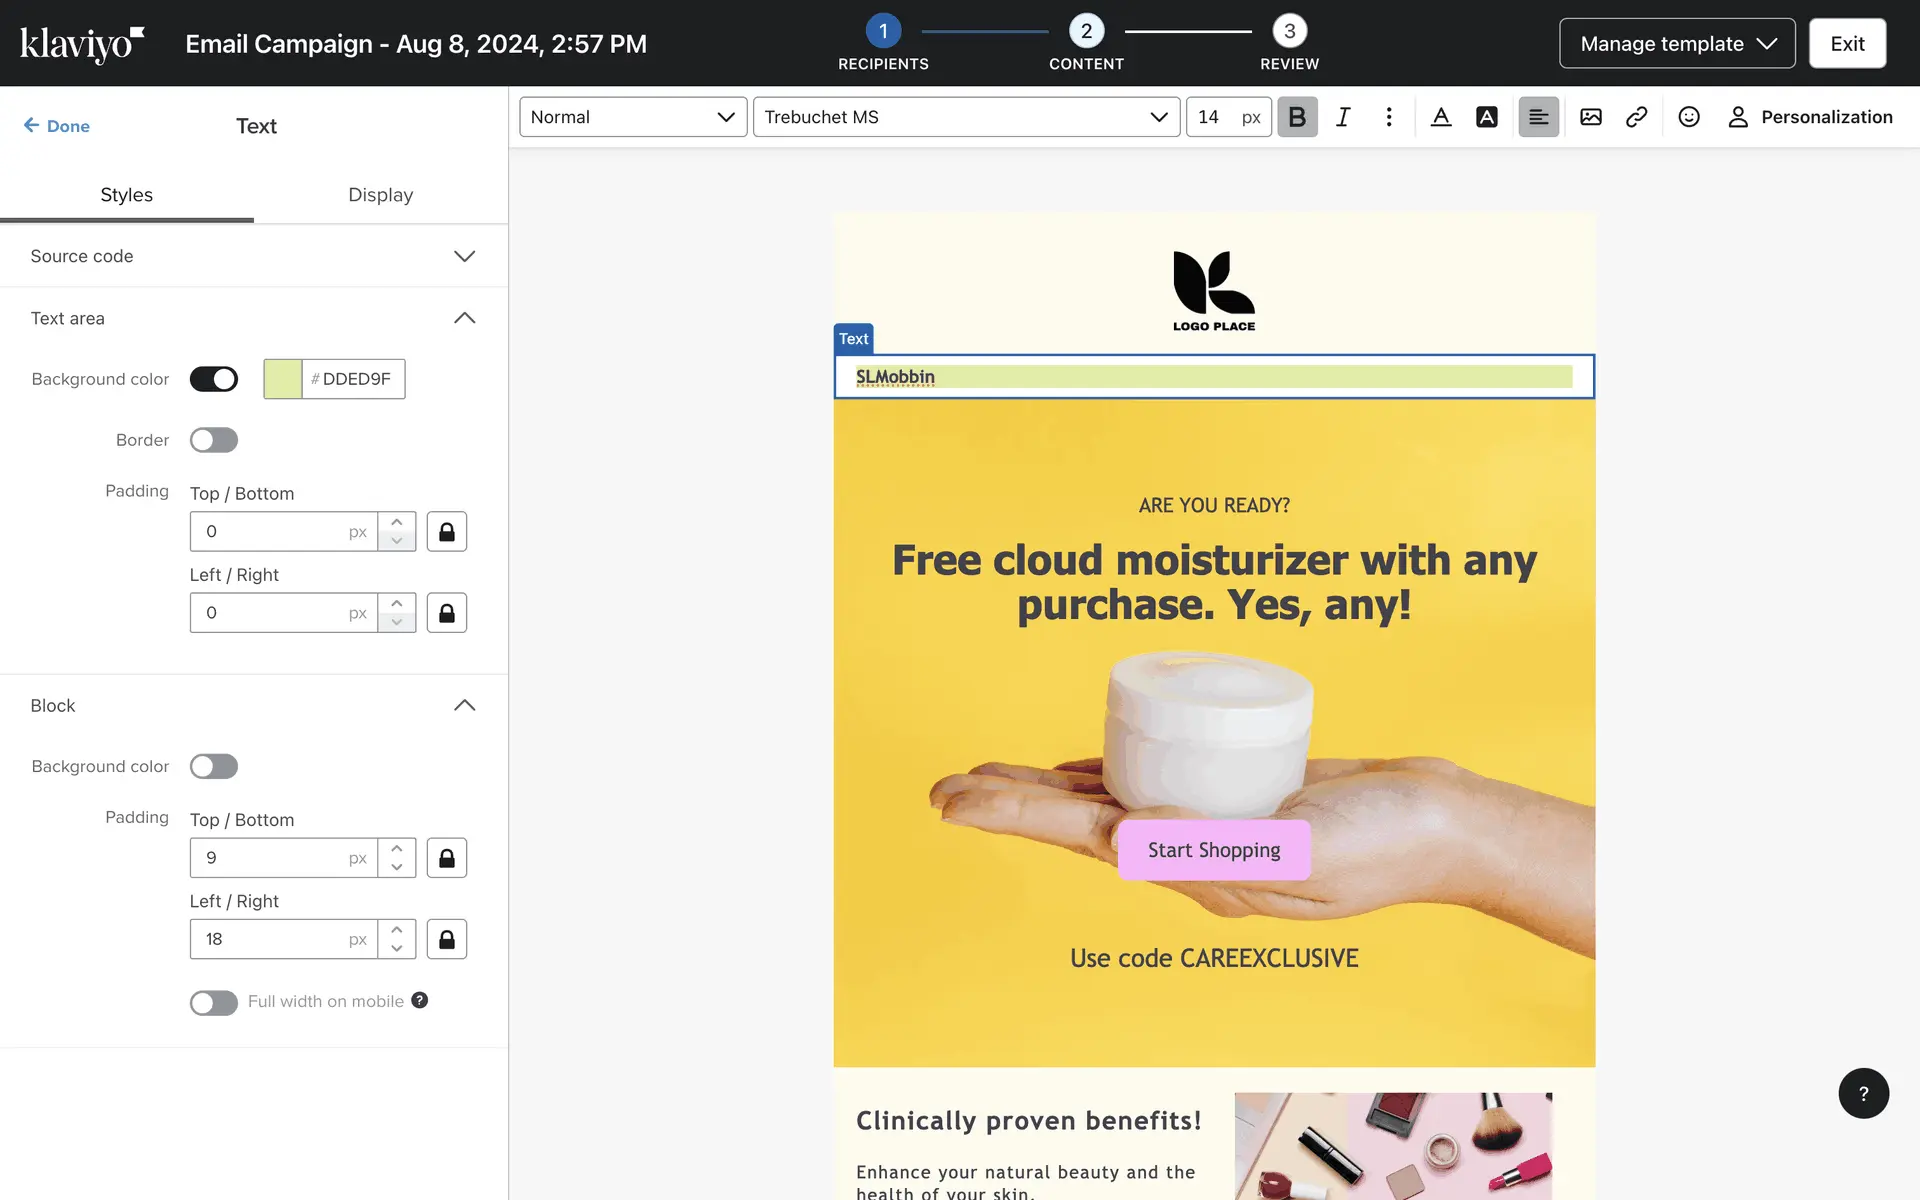
Task: Enable the Border toggle
Action: click(214, 440)
